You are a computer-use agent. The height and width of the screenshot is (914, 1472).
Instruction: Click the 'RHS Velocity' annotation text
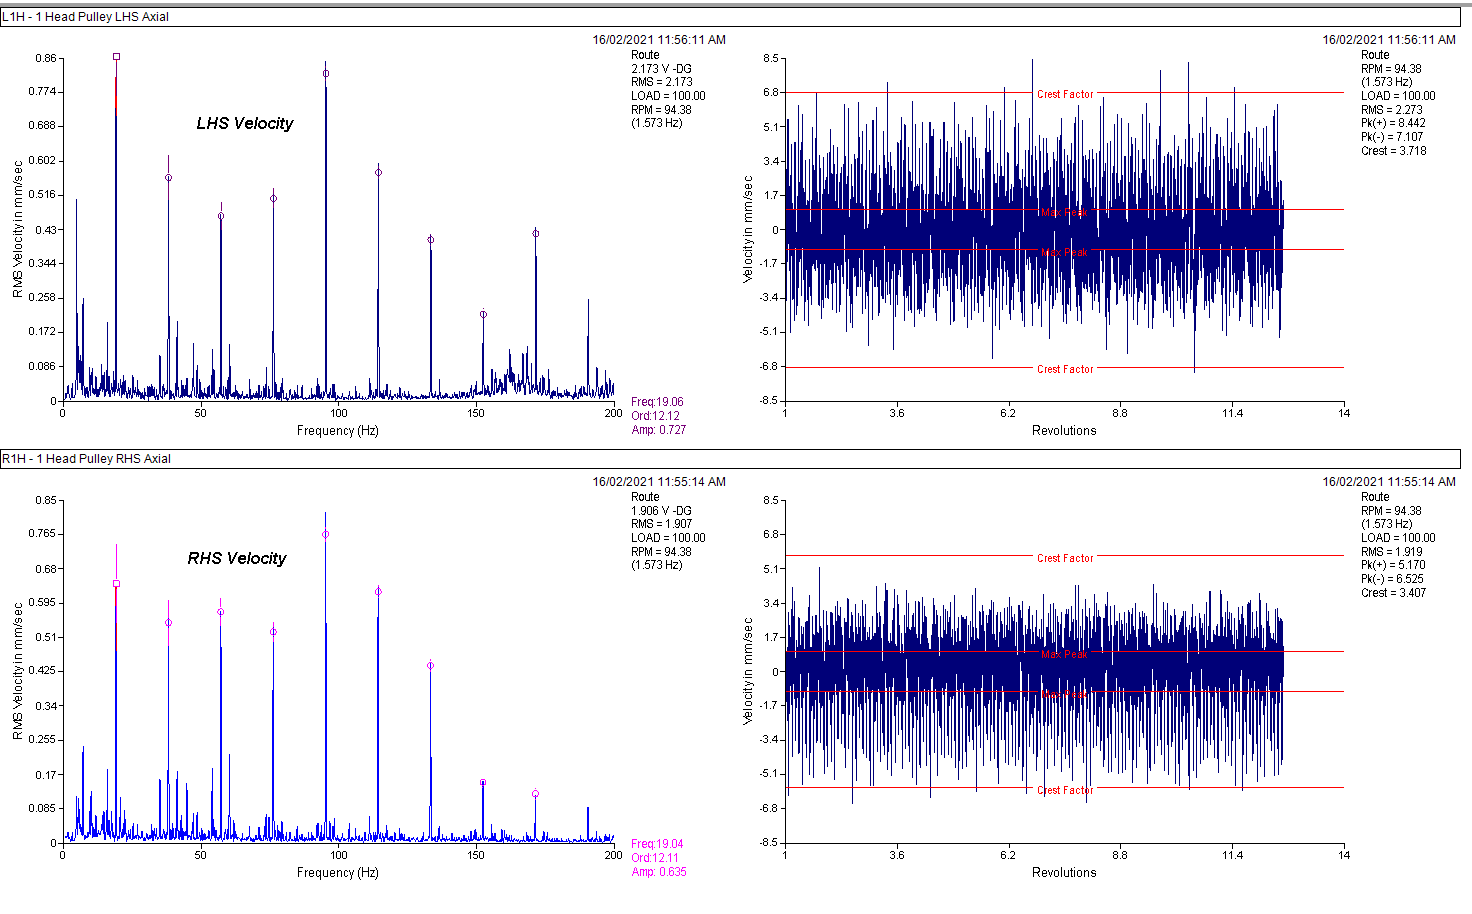pos(237,559)
